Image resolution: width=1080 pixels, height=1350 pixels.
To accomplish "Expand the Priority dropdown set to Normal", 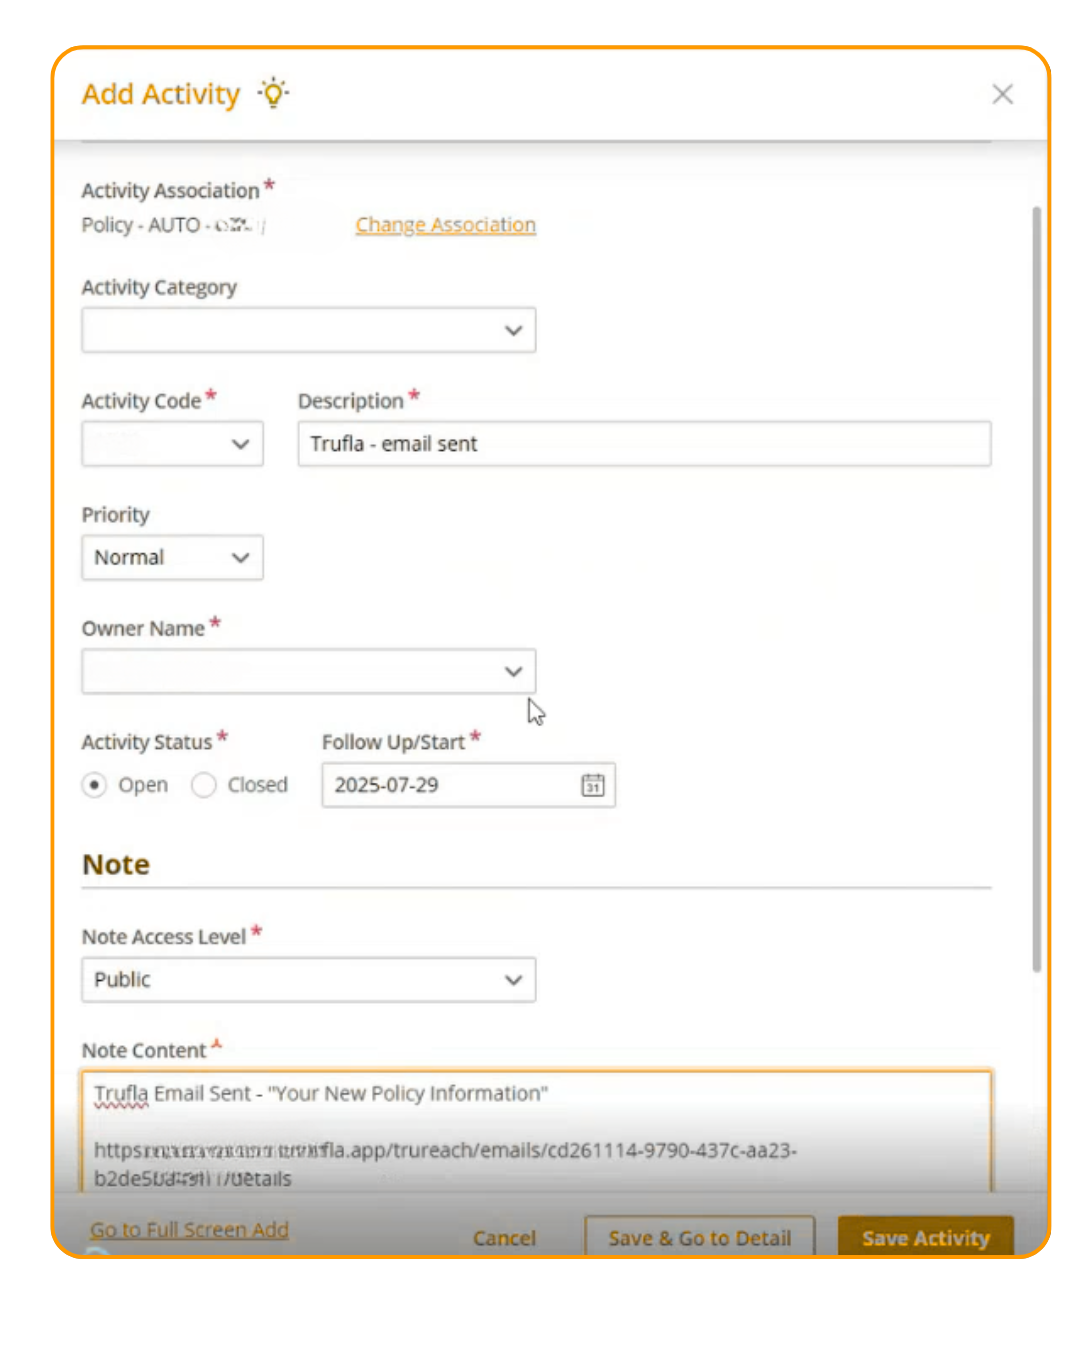I will click(x=172, y=558).
